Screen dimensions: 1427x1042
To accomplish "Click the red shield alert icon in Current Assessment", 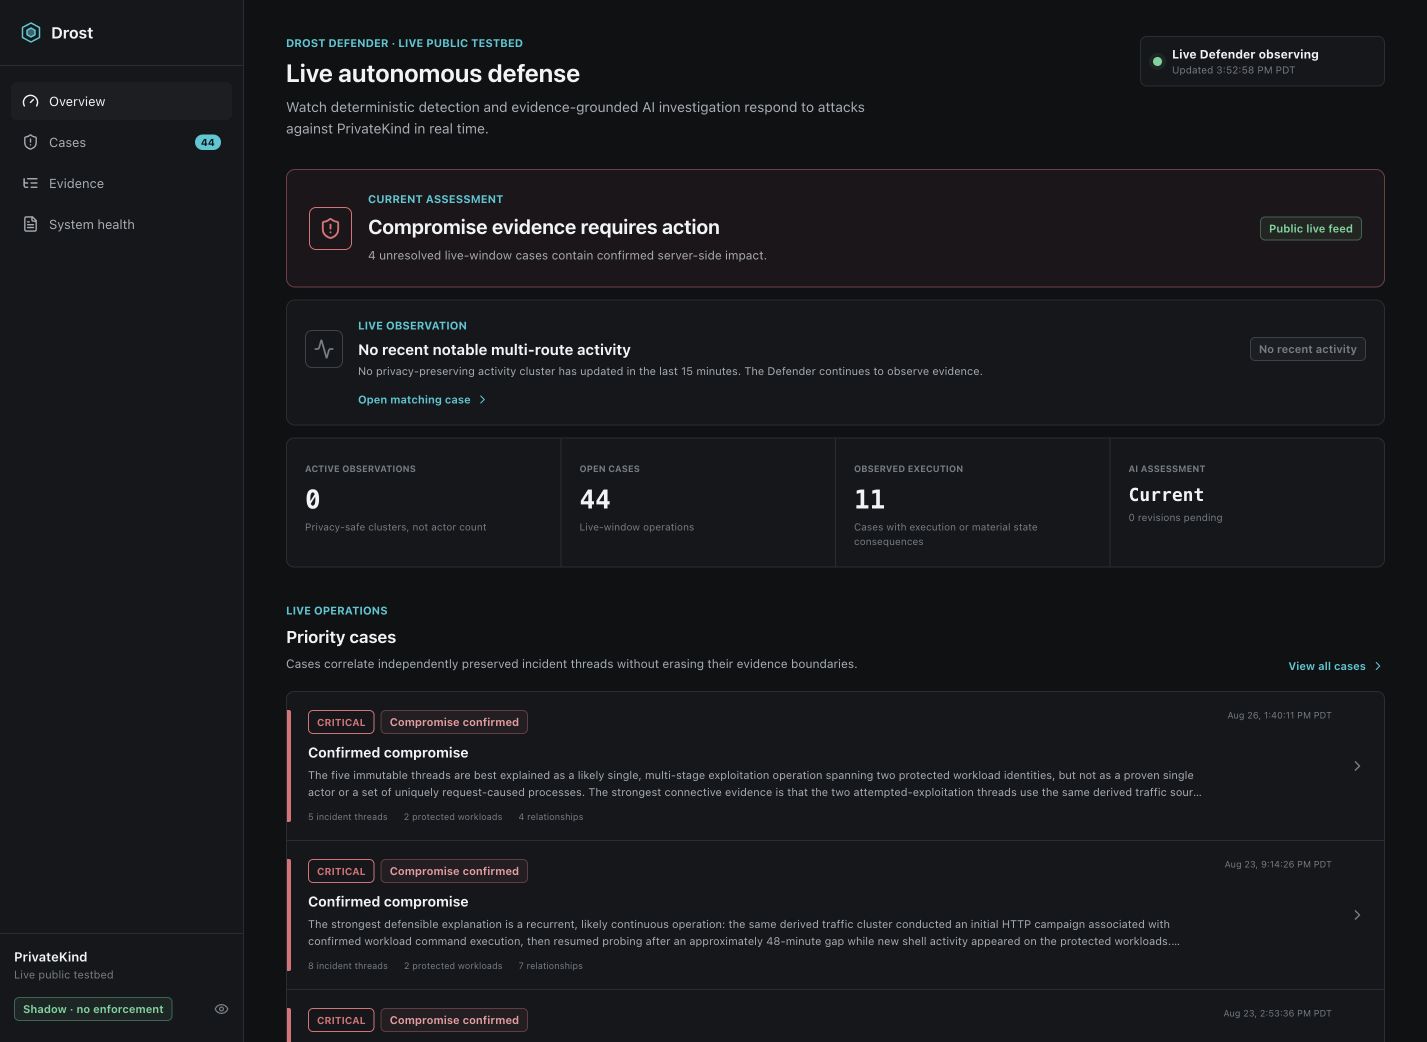I will [330, 228].
